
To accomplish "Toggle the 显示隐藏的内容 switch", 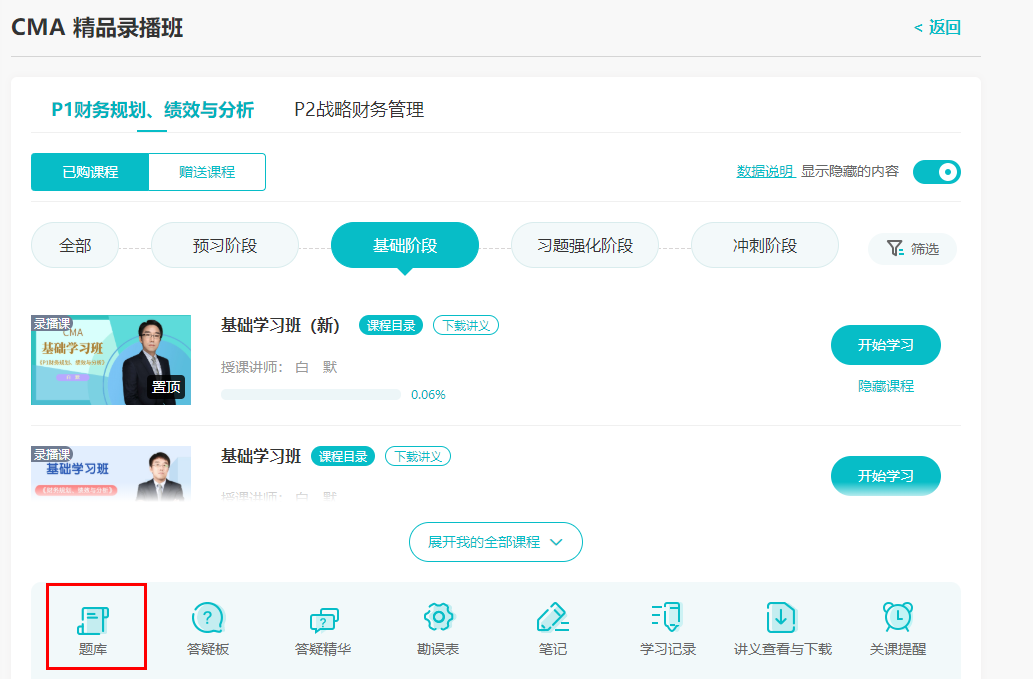I will pos(936,172).
